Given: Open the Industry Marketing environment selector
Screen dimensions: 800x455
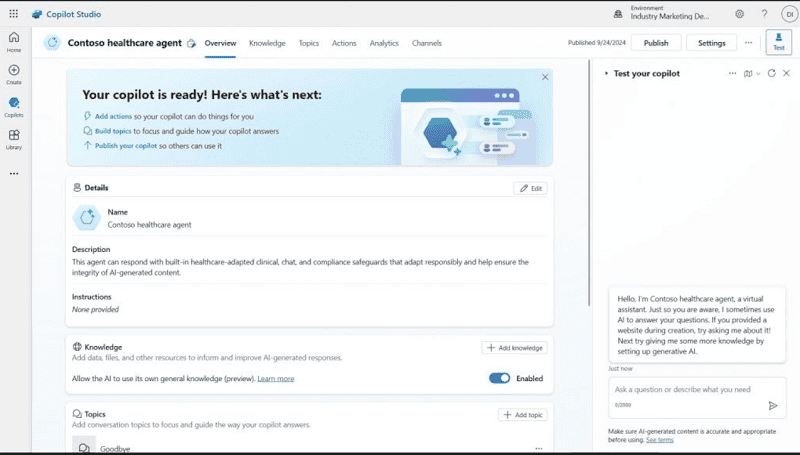Looking at the screenshot, I should point(669,13).
